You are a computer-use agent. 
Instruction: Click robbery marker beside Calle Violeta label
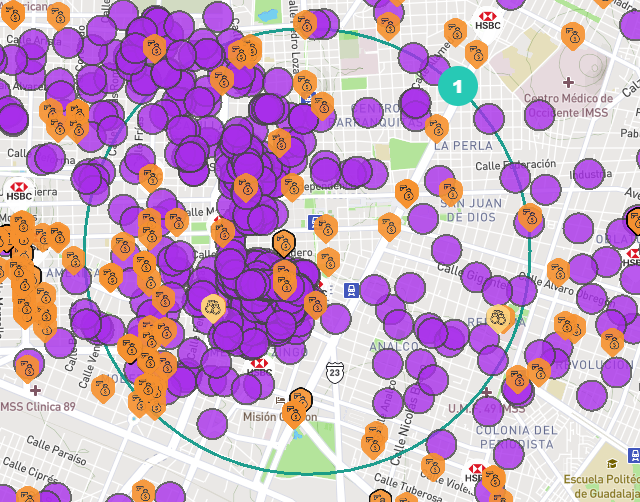433,466
